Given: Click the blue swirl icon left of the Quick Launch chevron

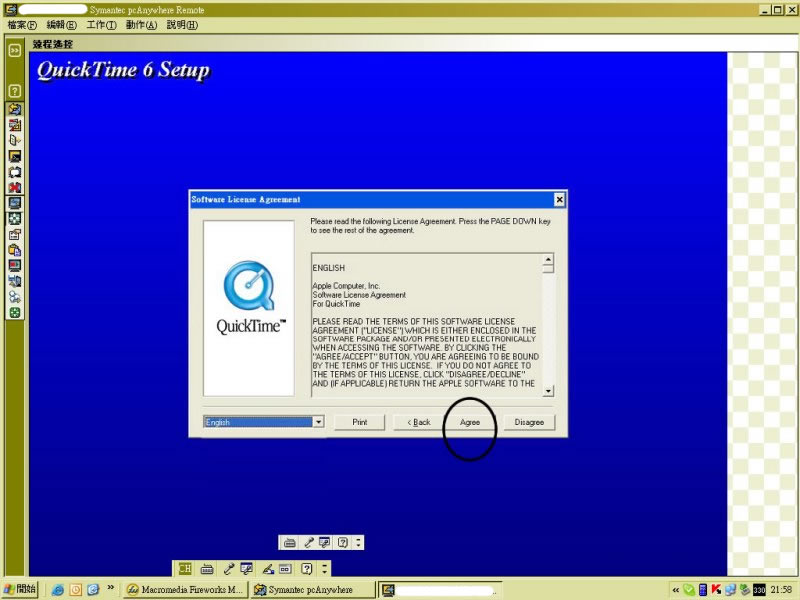Looking at the screenshot, I should click(x=93, y=590).
